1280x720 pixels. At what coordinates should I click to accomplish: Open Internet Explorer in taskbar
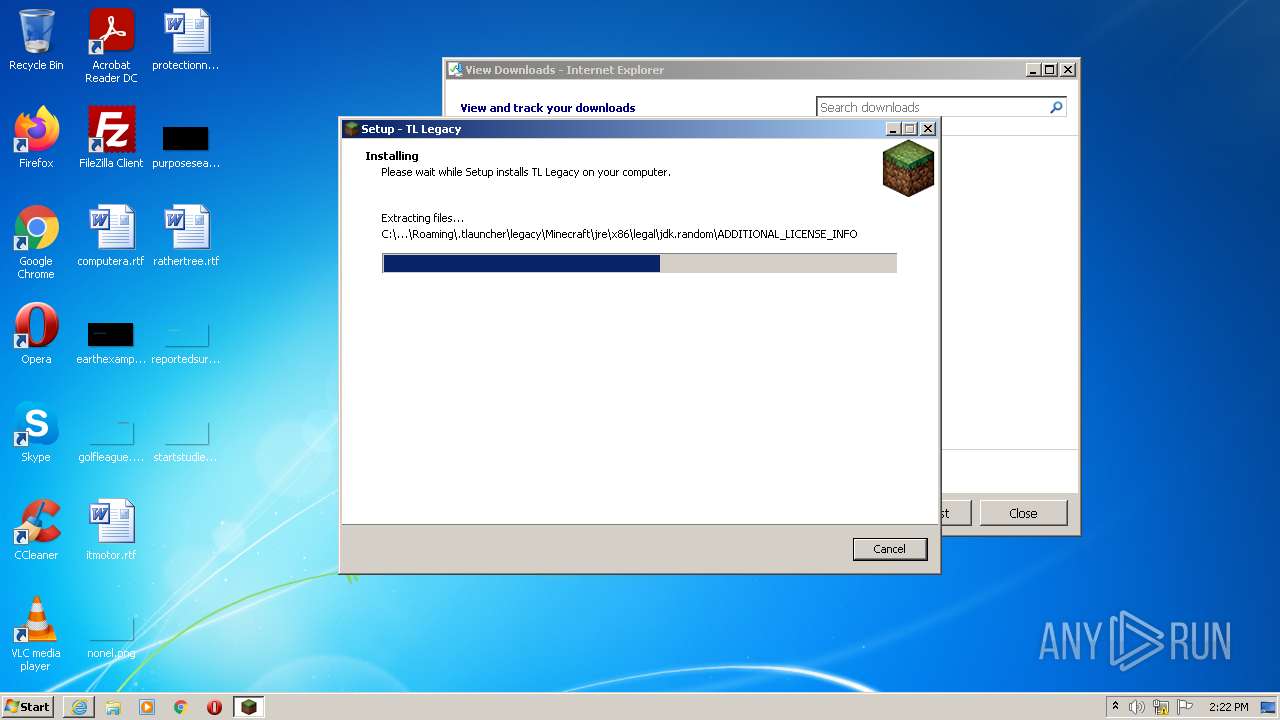click(x=79, y=707)
